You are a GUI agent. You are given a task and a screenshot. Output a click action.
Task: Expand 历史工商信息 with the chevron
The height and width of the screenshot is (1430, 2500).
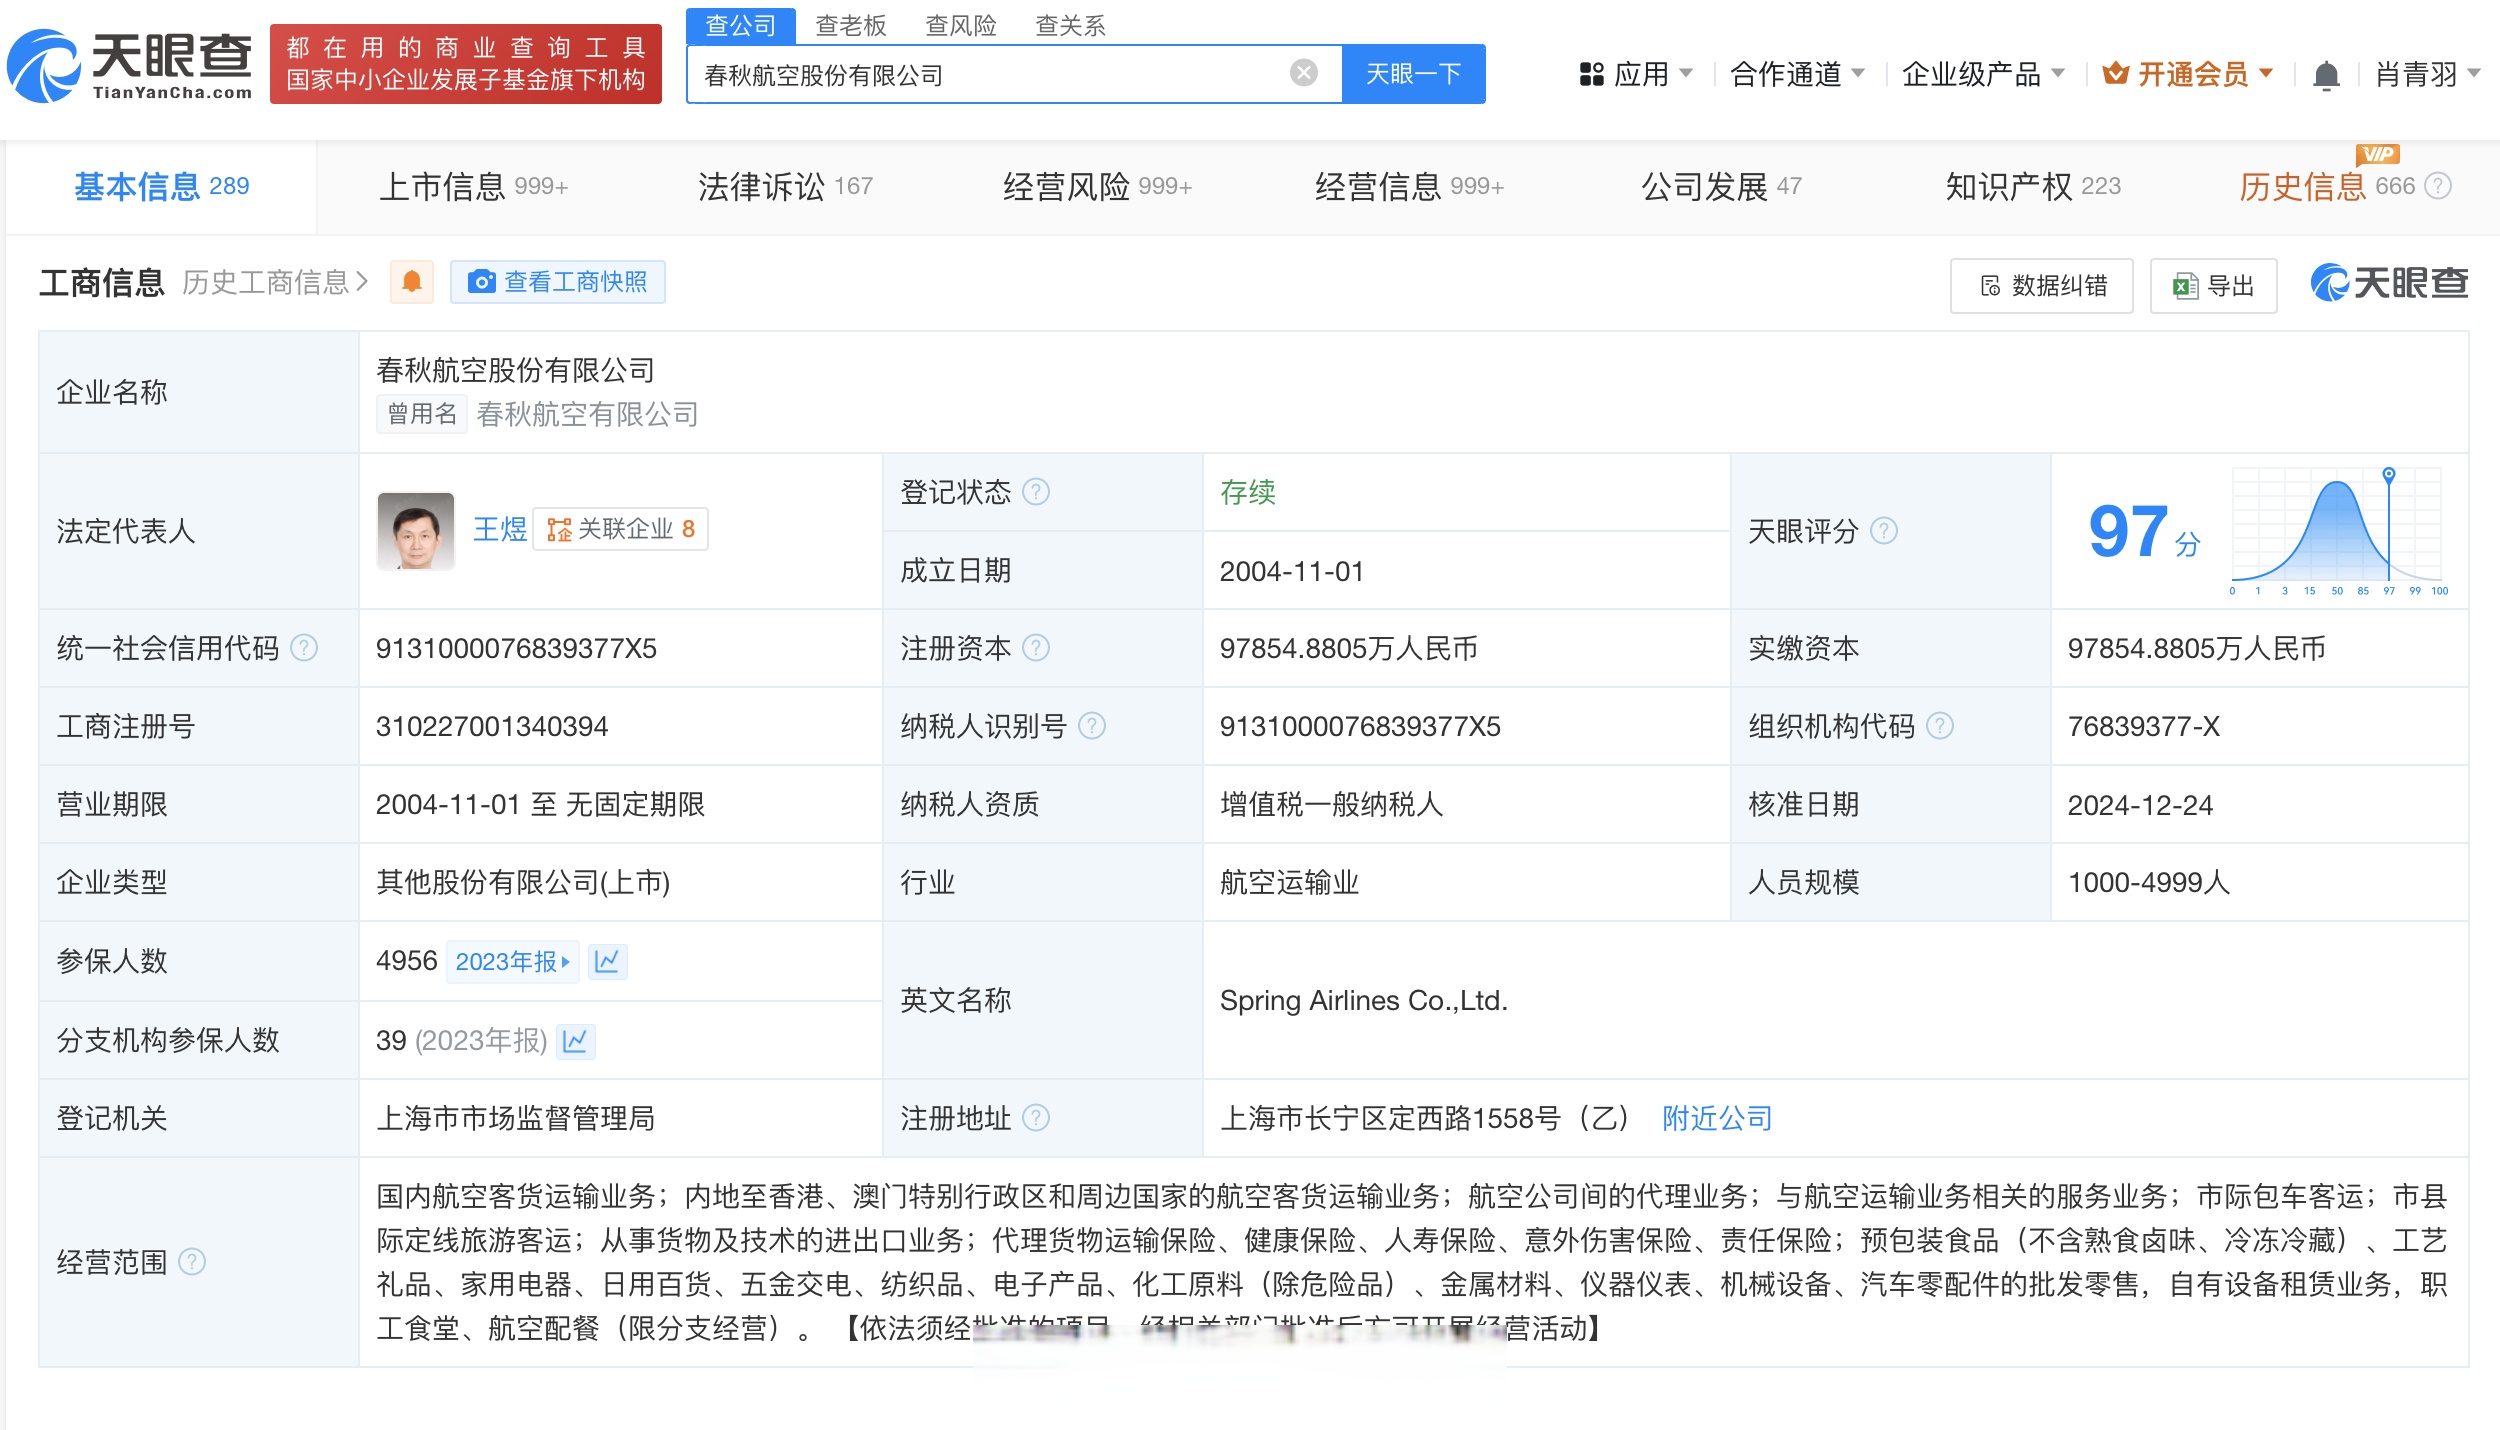364,282
